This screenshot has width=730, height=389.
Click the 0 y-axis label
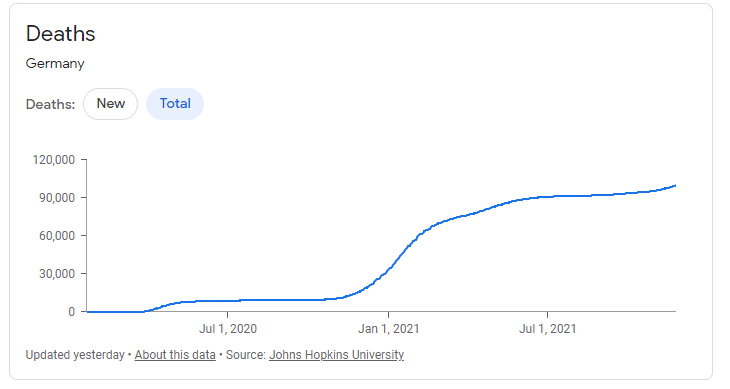tap(71, 312)
